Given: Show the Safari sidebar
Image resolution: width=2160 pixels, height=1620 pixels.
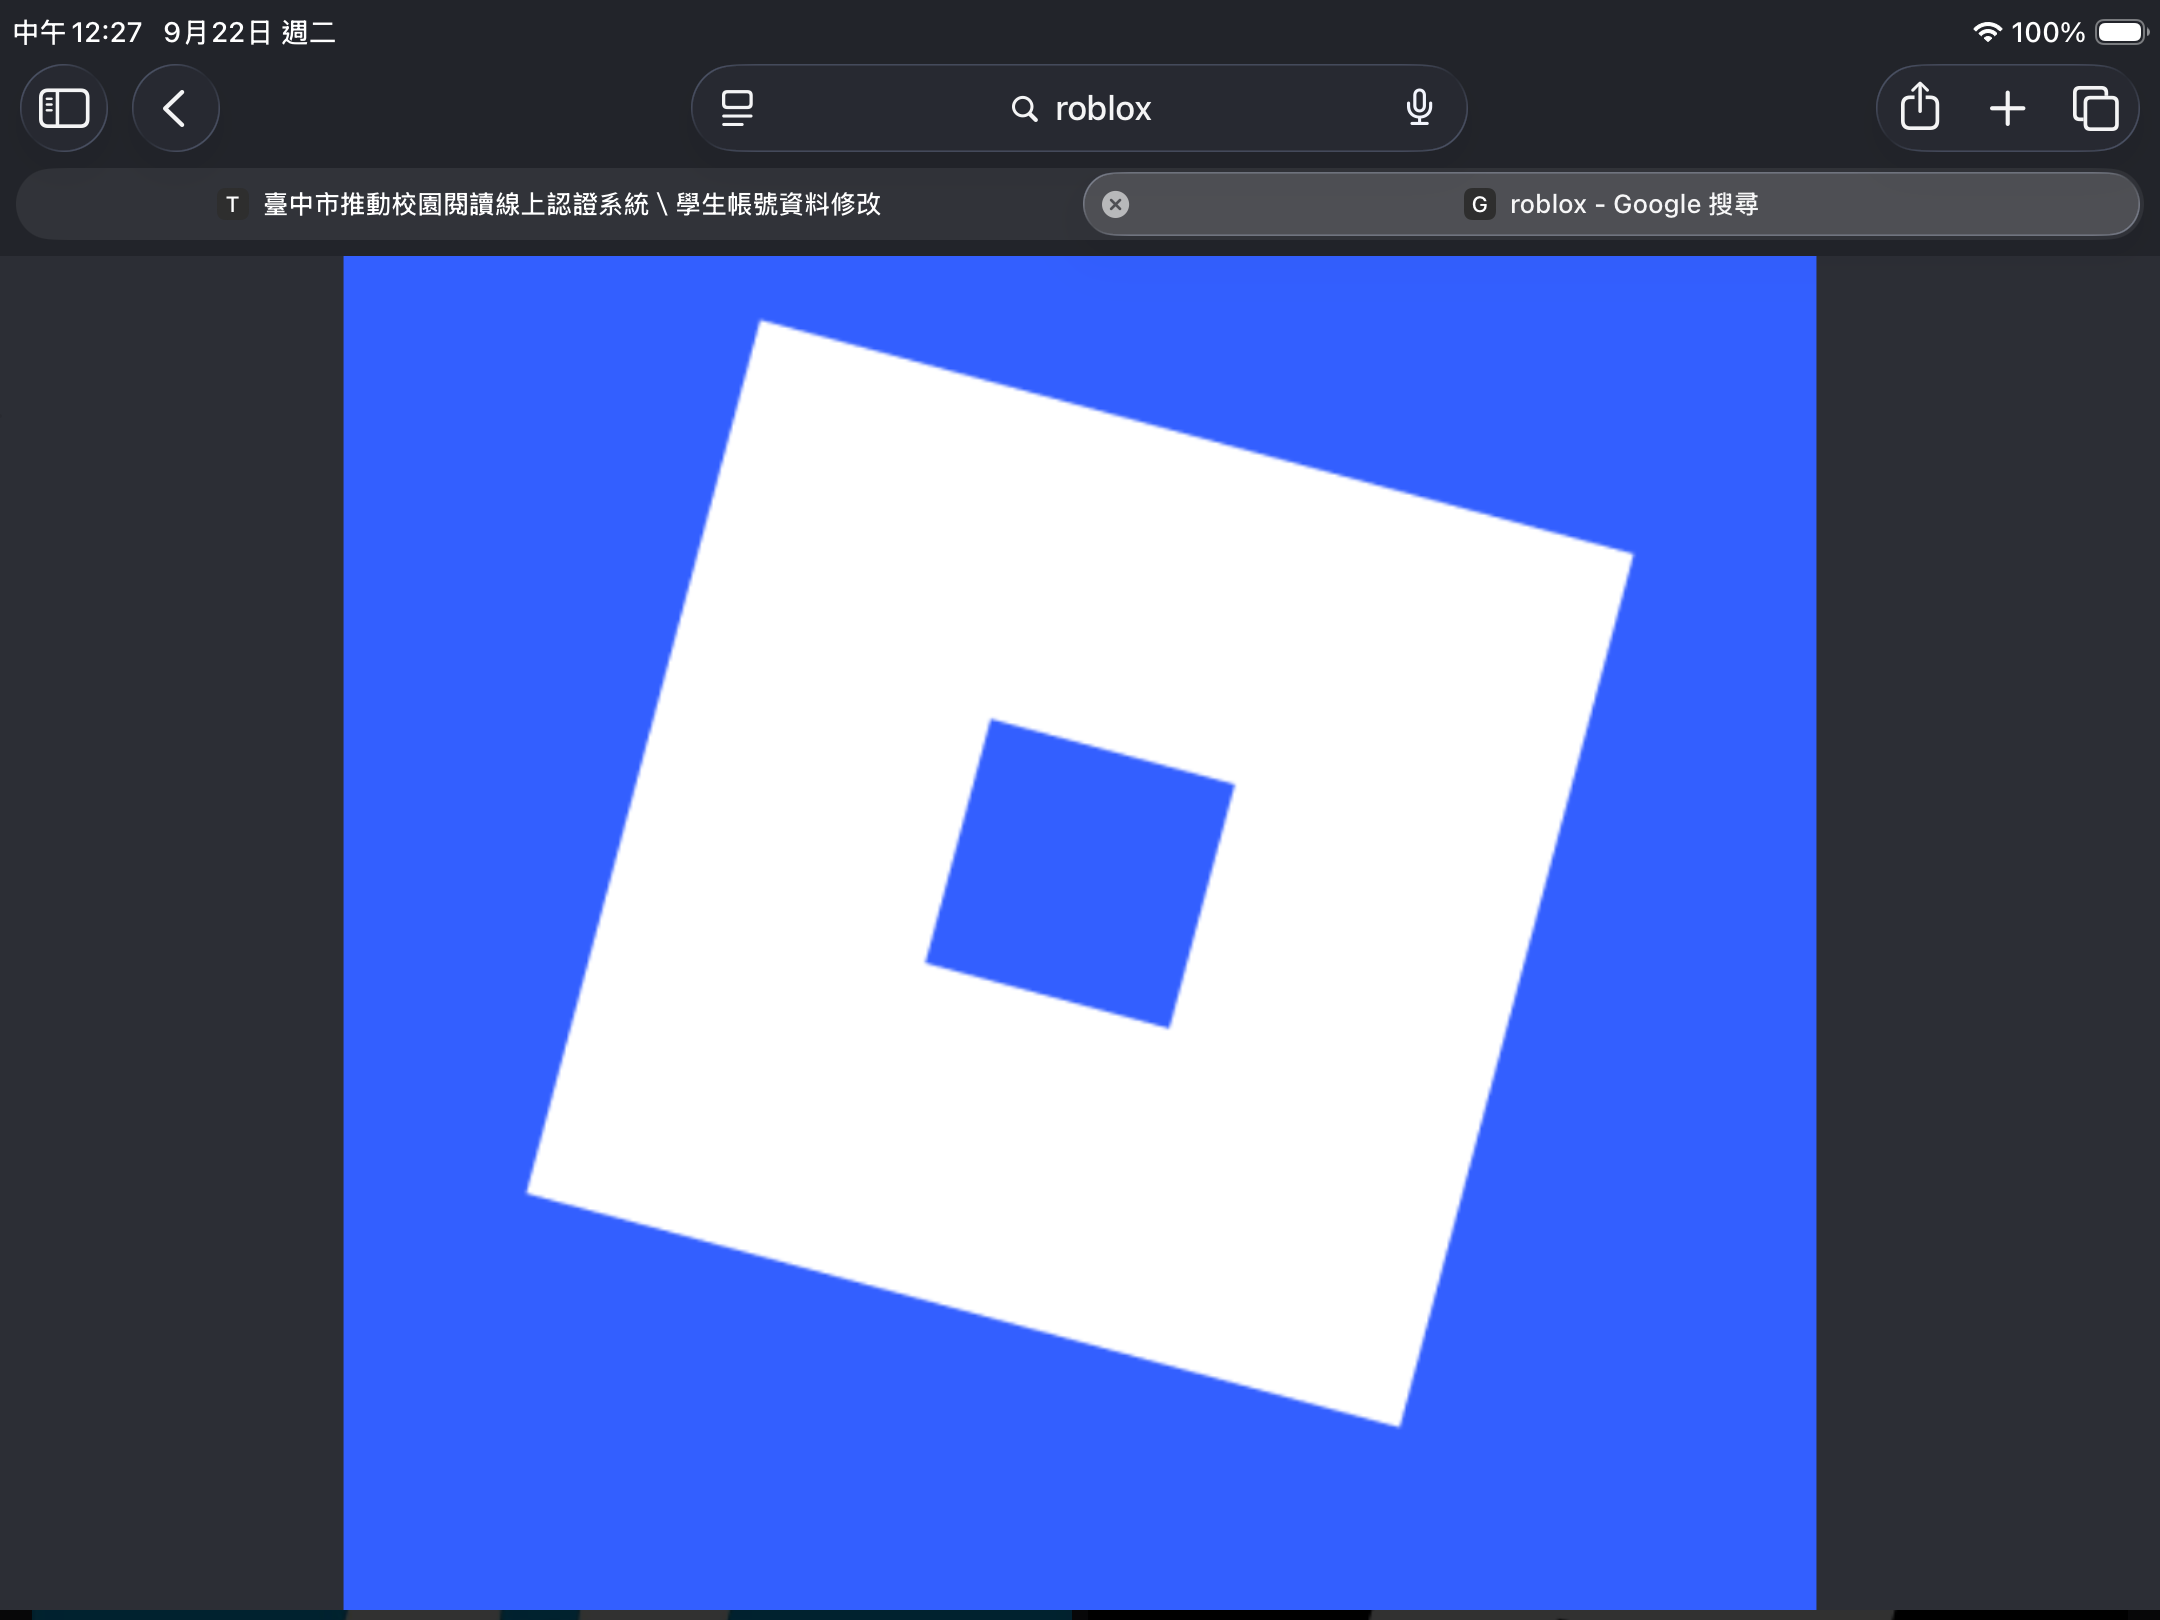Looking at the screenshot, I should coord(64,108).
